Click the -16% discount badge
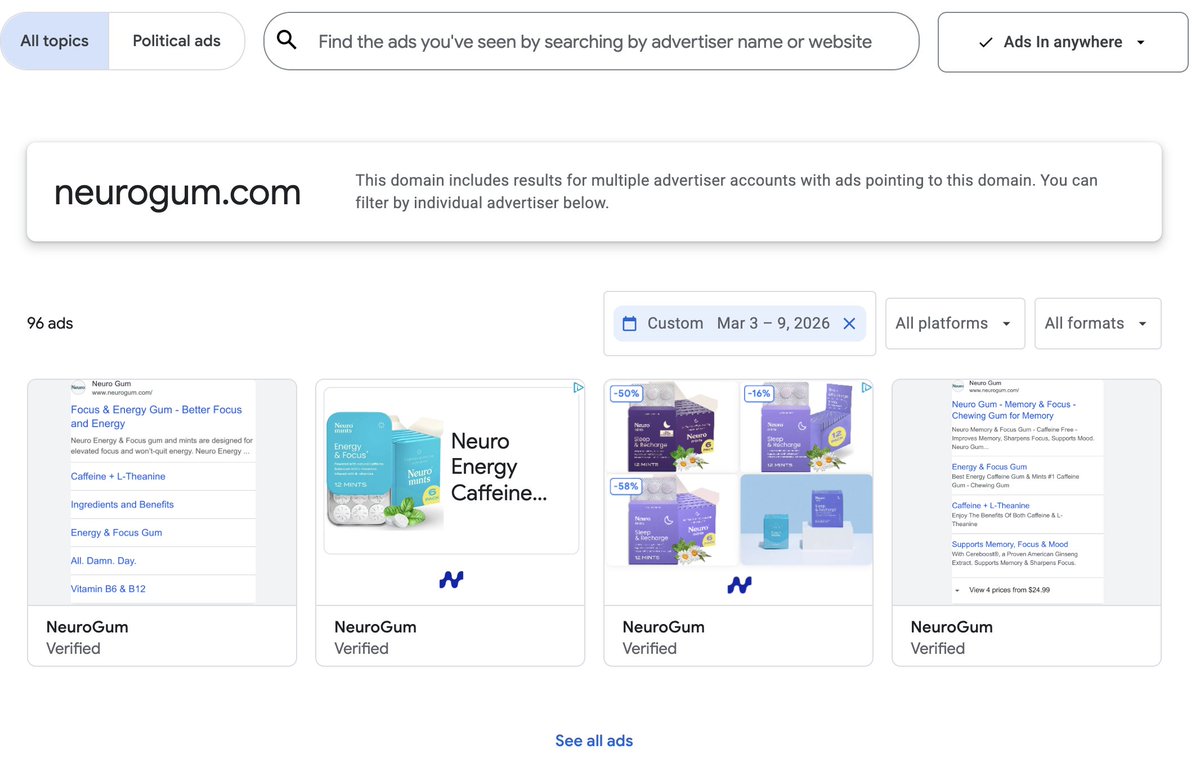Screen dimensions: 1200x781 coord(759,393)
